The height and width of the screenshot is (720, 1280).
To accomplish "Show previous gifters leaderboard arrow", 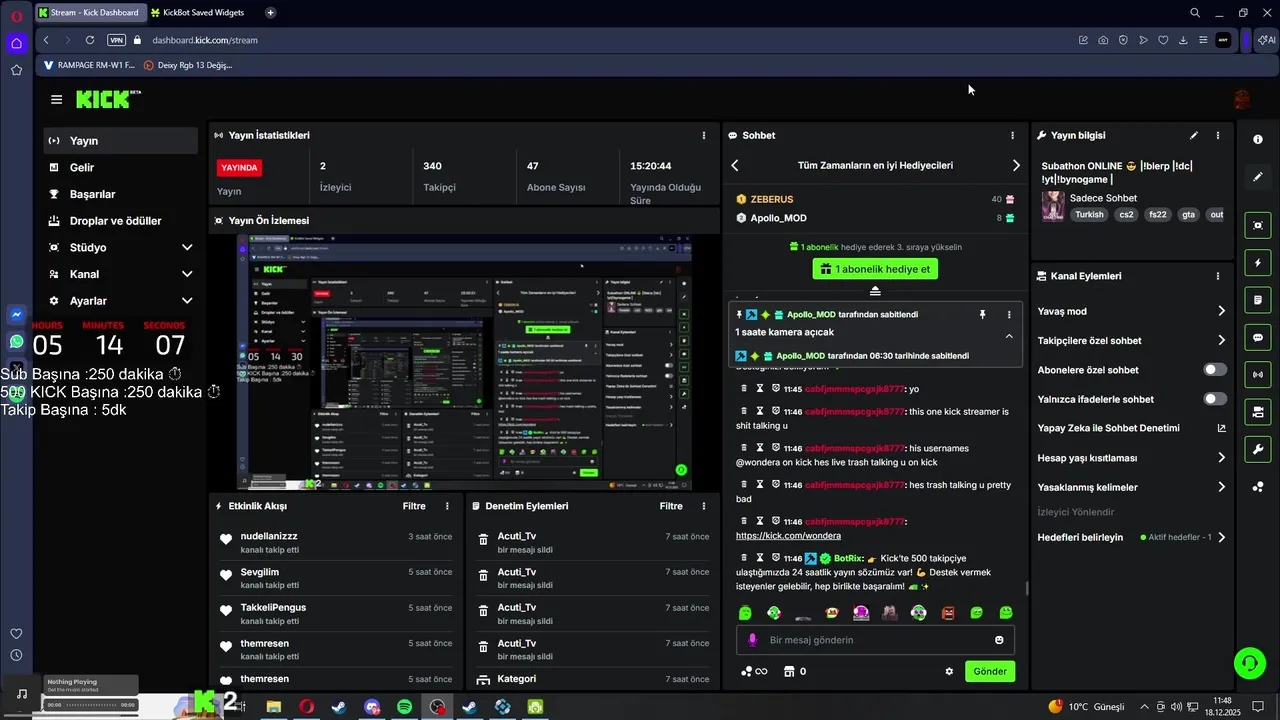I will (735, 165).
